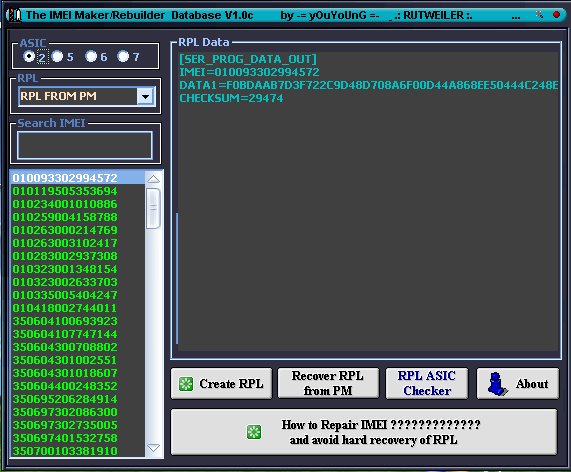Image resolution: width=571 pixels, height=472 pixels.
Task: Click the [SER_PROG_DATA_OUT] line in RPL Data
Action: (248, 59)
